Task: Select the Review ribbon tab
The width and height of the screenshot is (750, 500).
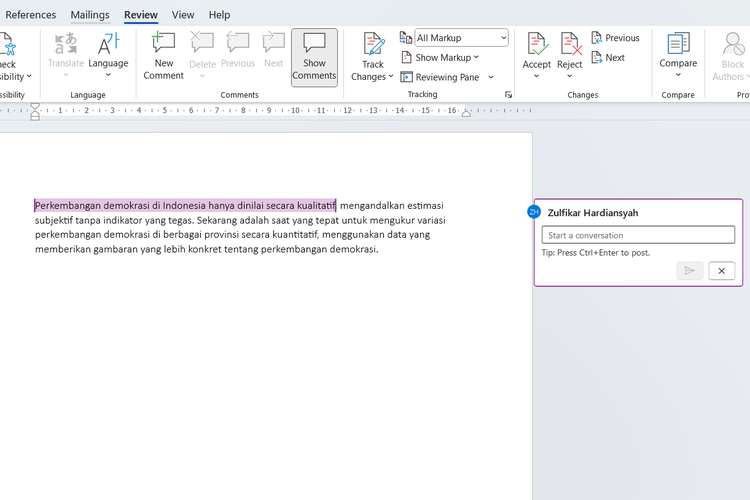Action: click(141, 15)
